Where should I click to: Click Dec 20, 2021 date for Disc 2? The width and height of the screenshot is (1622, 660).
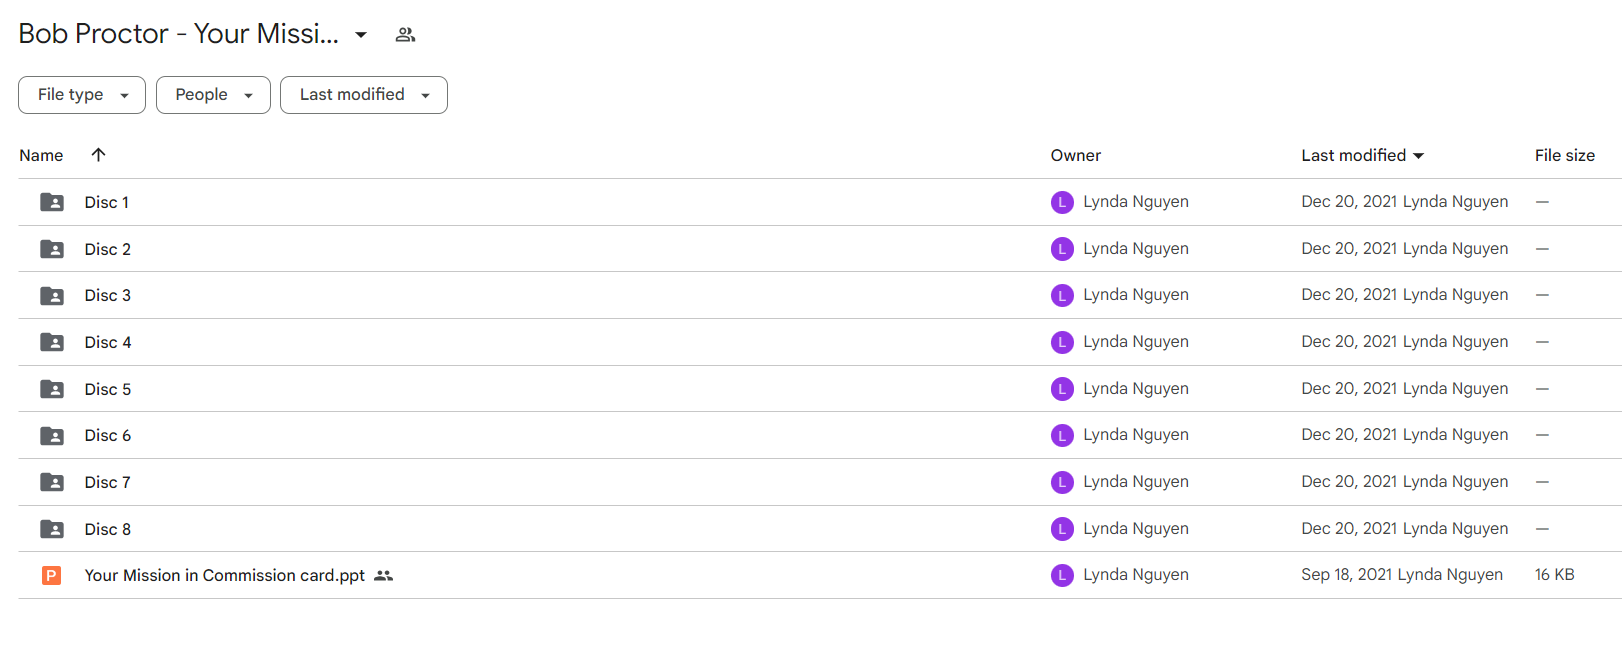[1349, 248]
